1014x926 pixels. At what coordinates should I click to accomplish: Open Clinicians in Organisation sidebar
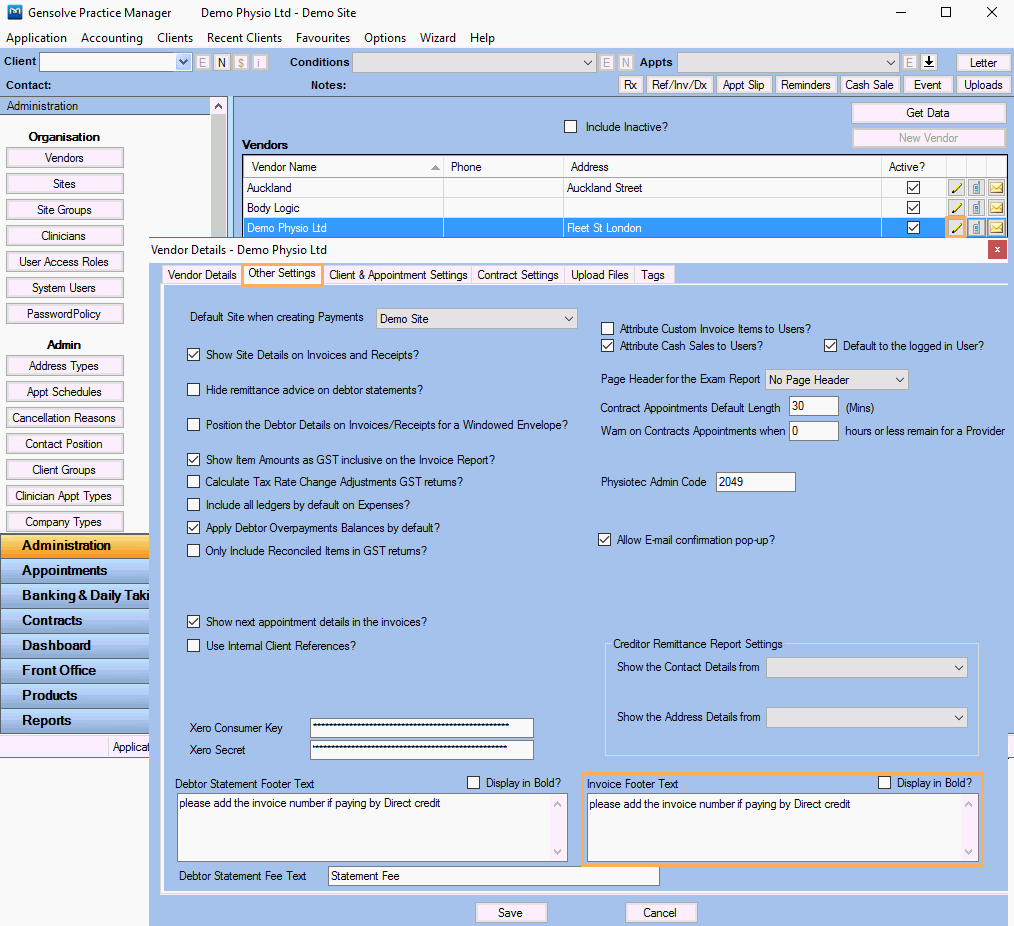[x=64, y=236]
